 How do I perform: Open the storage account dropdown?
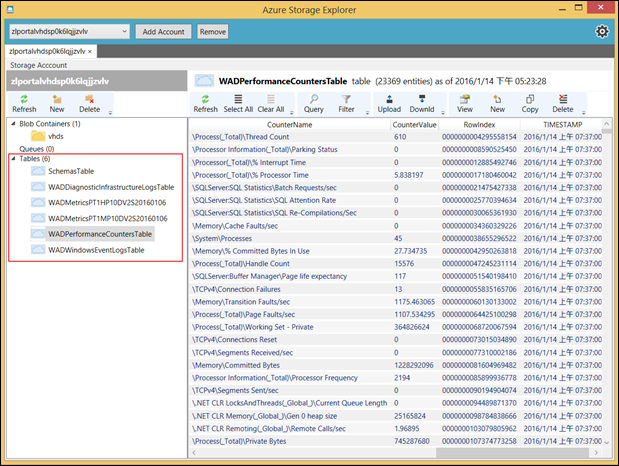[123, 32]
